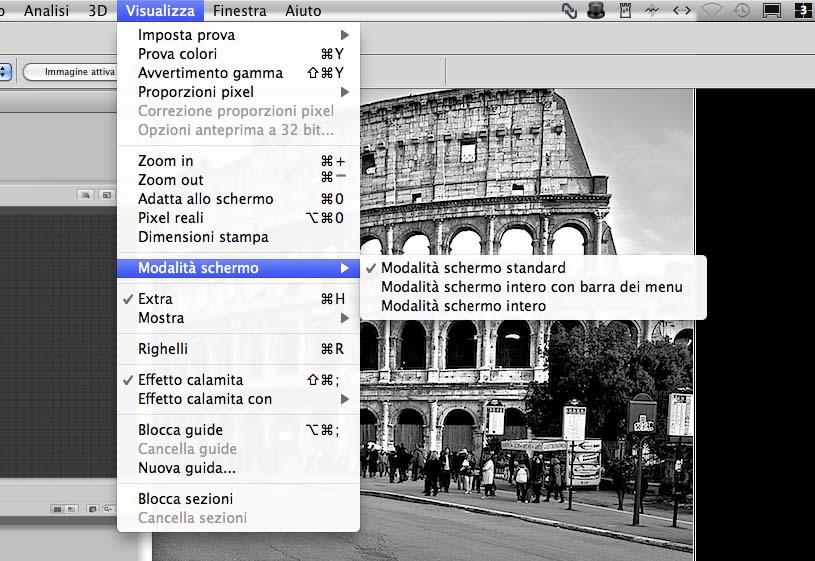The height and width of the screenshot is (561, 815).
Task: Open the Time Machine menu icon
Action: click(742, 10)
